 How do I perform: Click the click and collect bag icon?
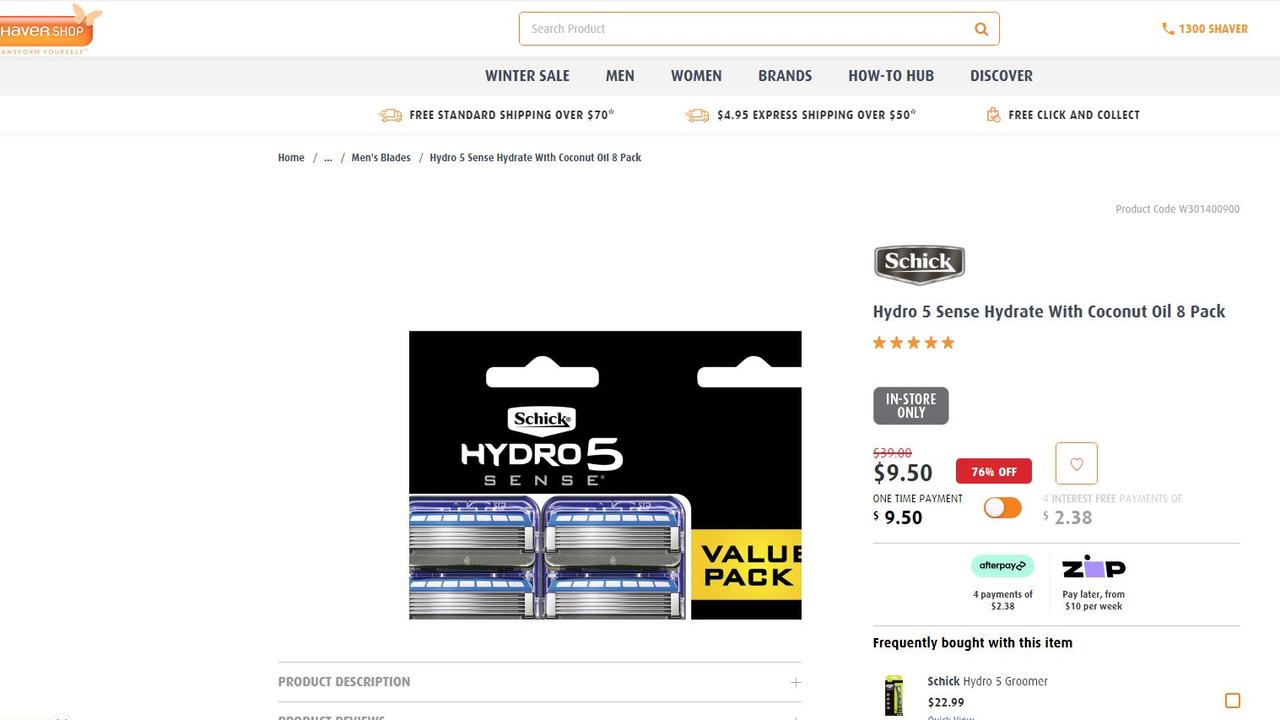coord(993,115)
